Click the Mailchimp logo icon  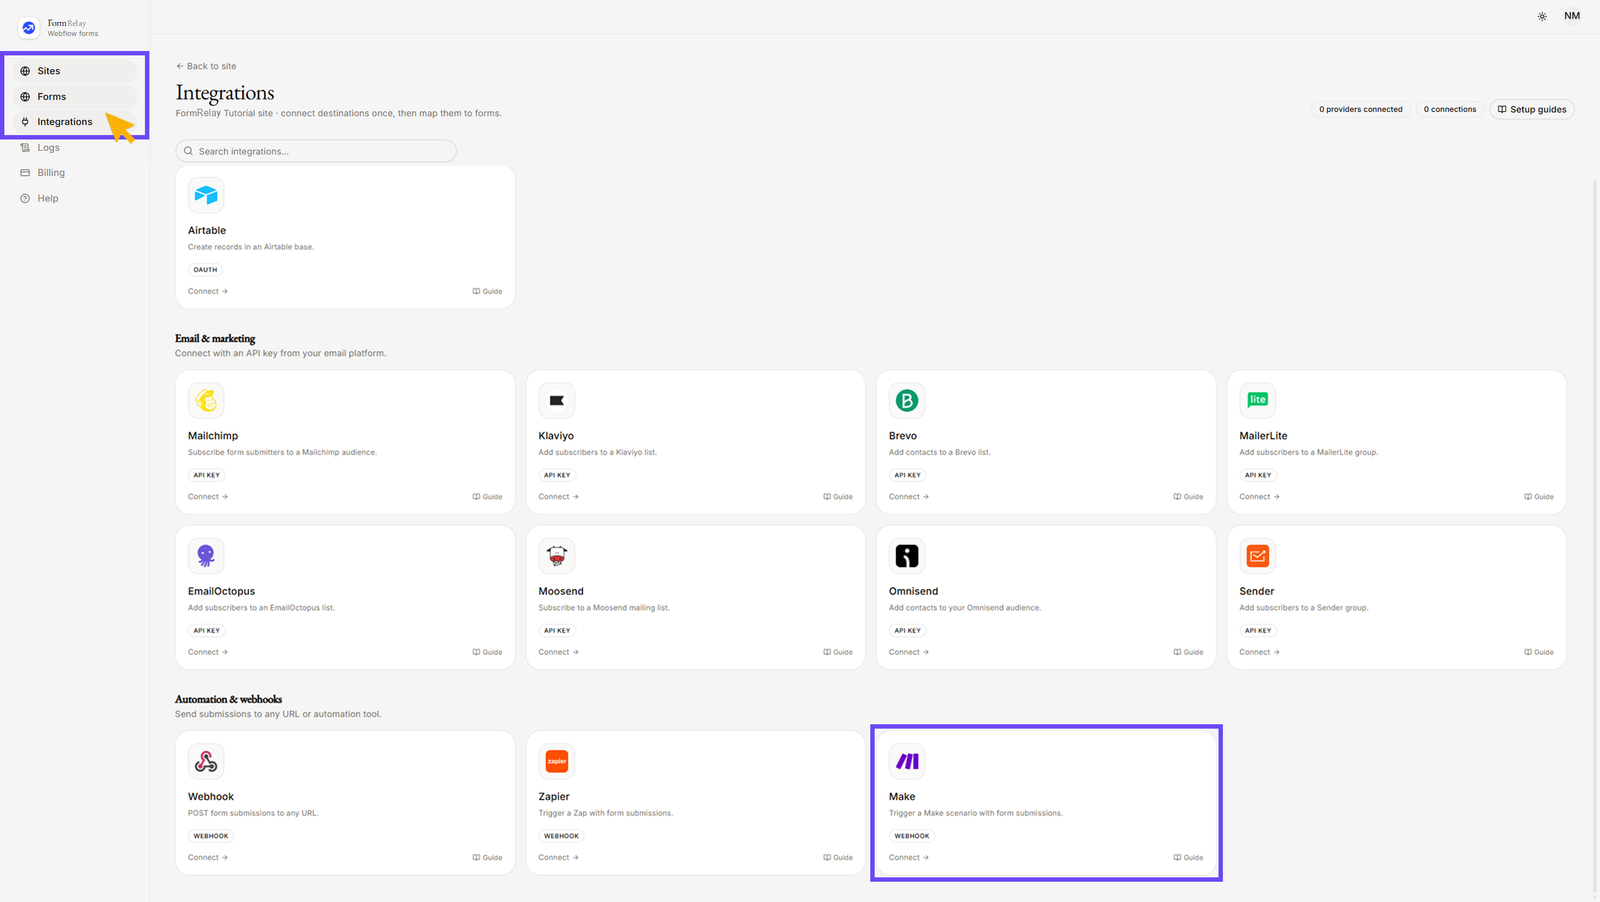(206, 400)
